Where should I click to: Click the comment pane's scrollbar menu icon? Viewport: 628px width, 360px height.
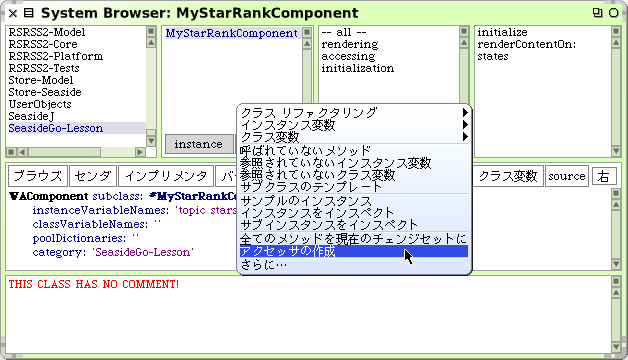click(616, 281)
